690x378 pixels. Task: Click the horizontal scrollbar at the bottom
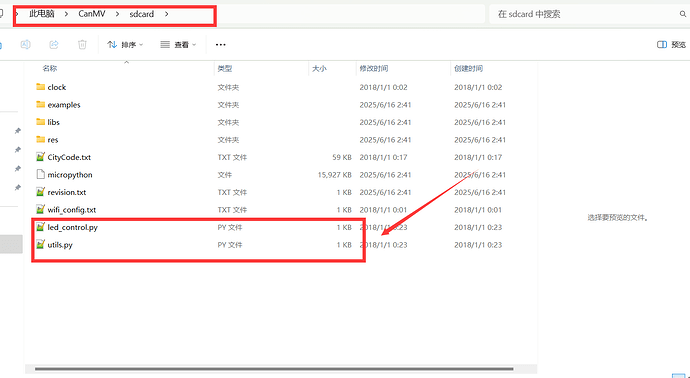pyautogui.click(x=274, y=369)
